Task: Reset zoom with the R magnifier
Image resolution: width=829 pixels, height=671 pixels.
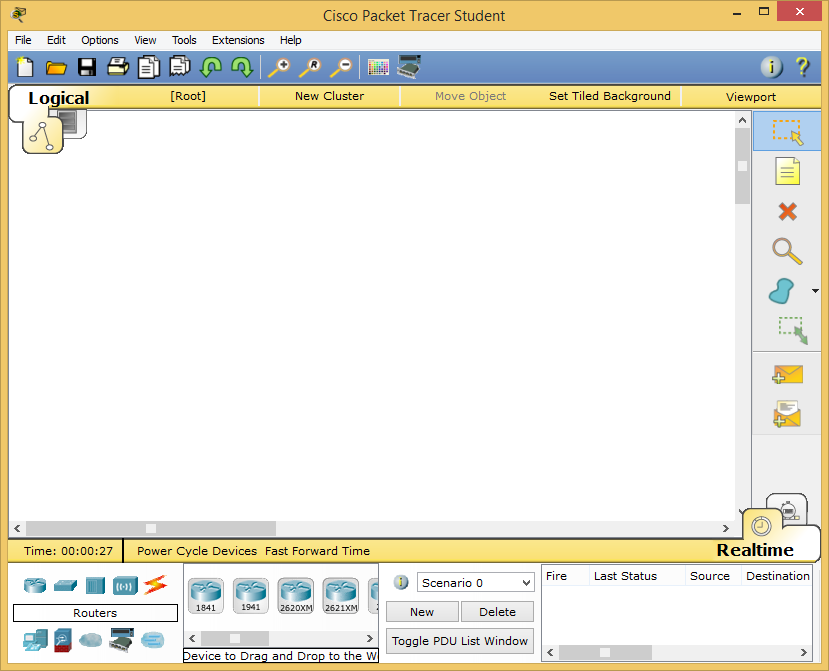Action: (310, 68)
